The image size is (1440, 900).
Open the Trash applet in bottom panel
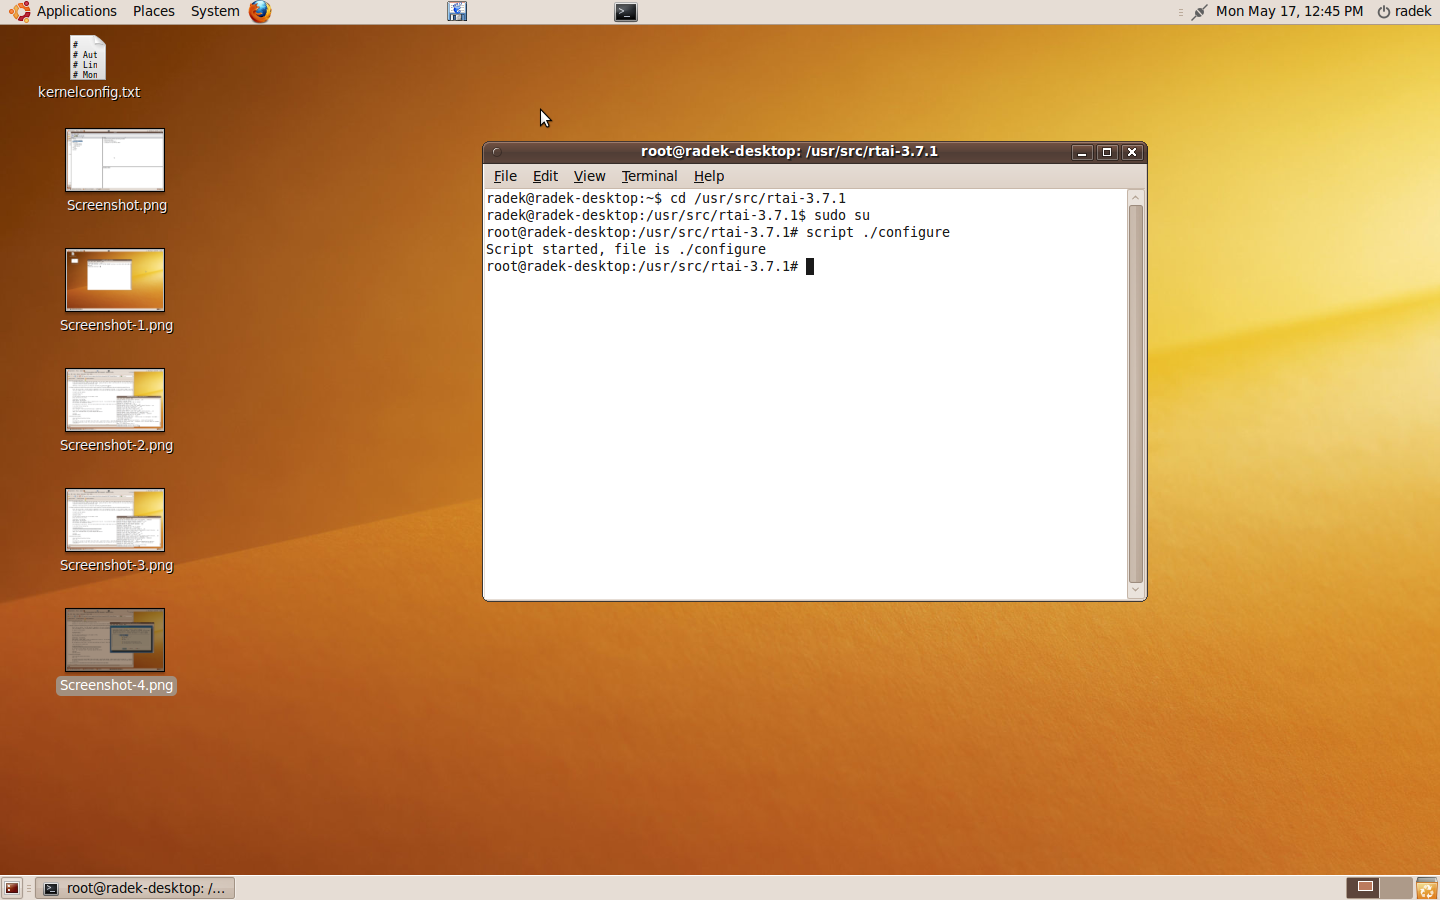(1427, 888)
